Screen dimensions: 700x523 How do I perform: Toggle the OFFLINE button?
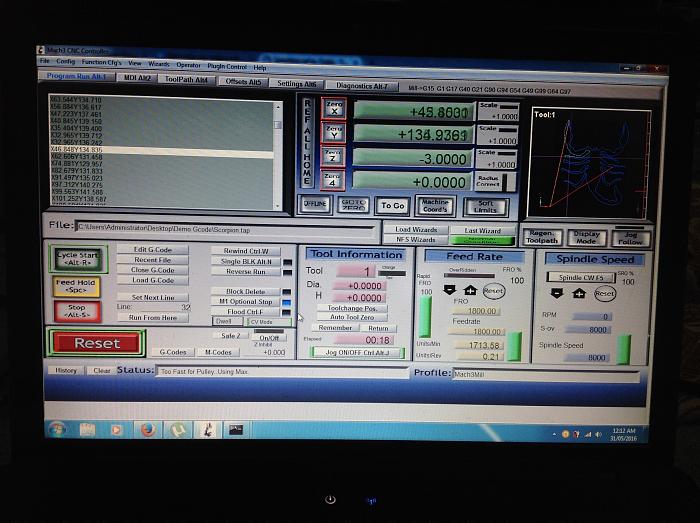point(315,204)
